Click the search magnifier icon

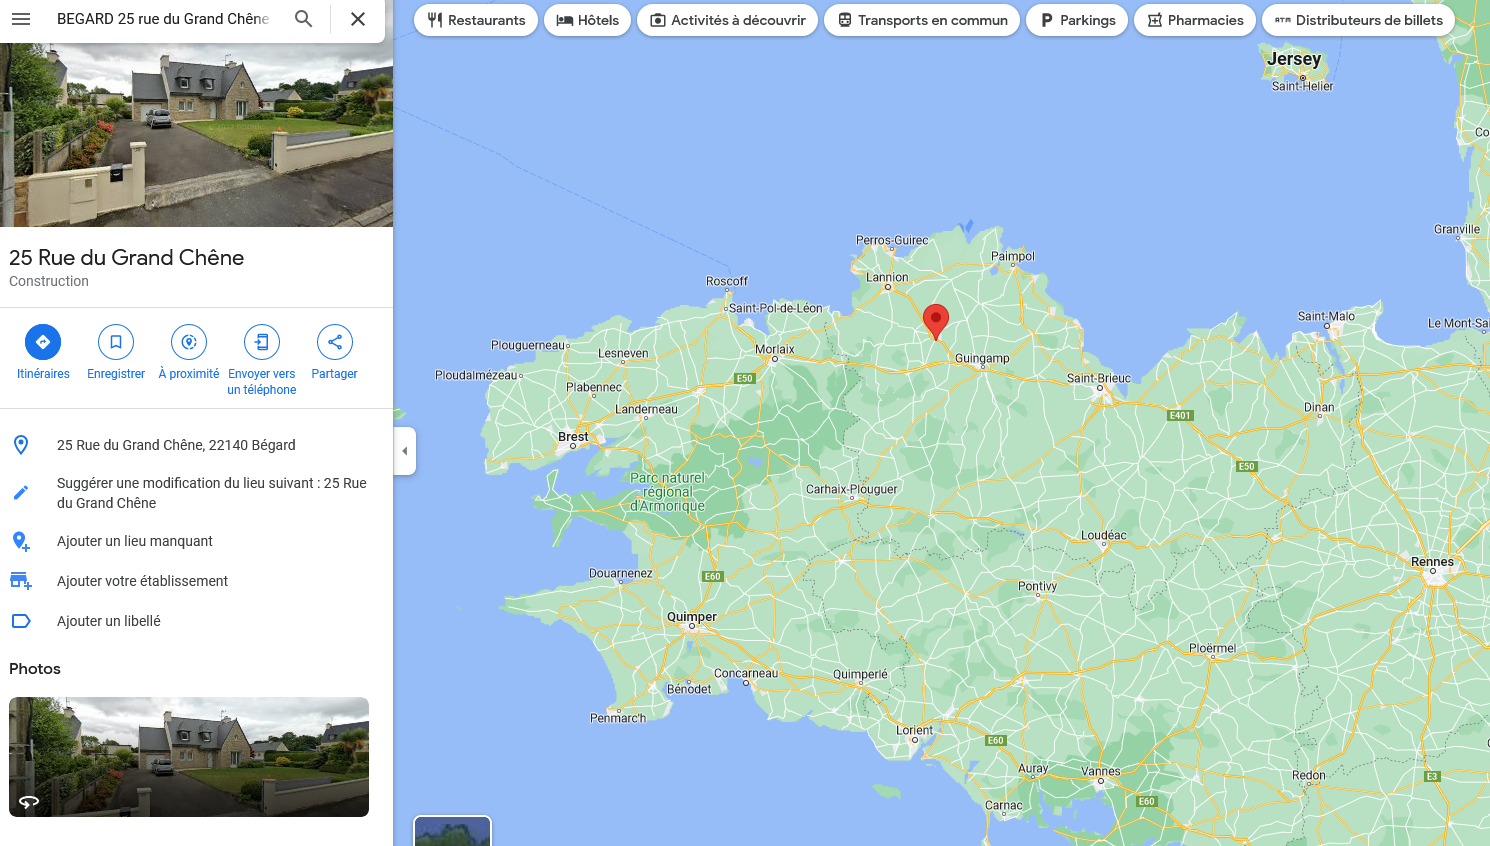(x=304, y=19)
